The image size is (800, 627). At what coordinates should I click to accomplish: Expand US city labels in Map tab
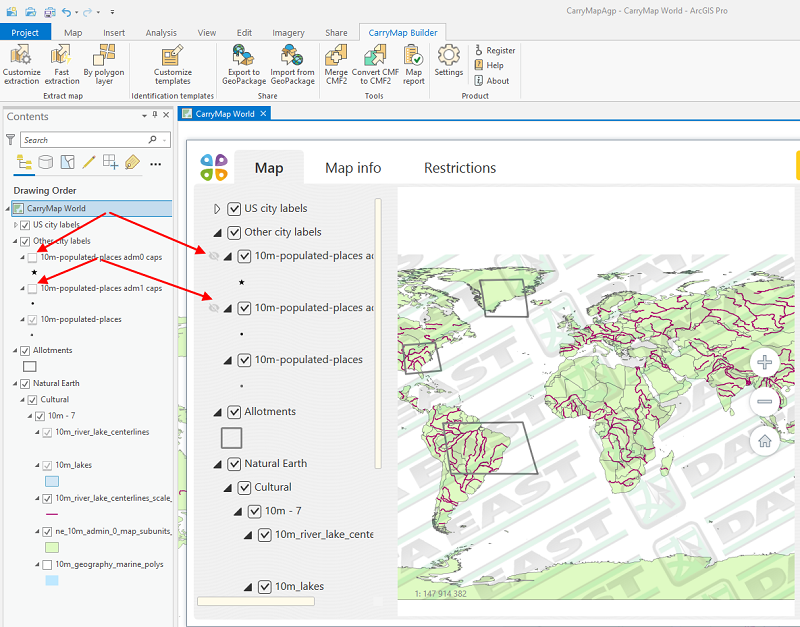coord(217,209)
